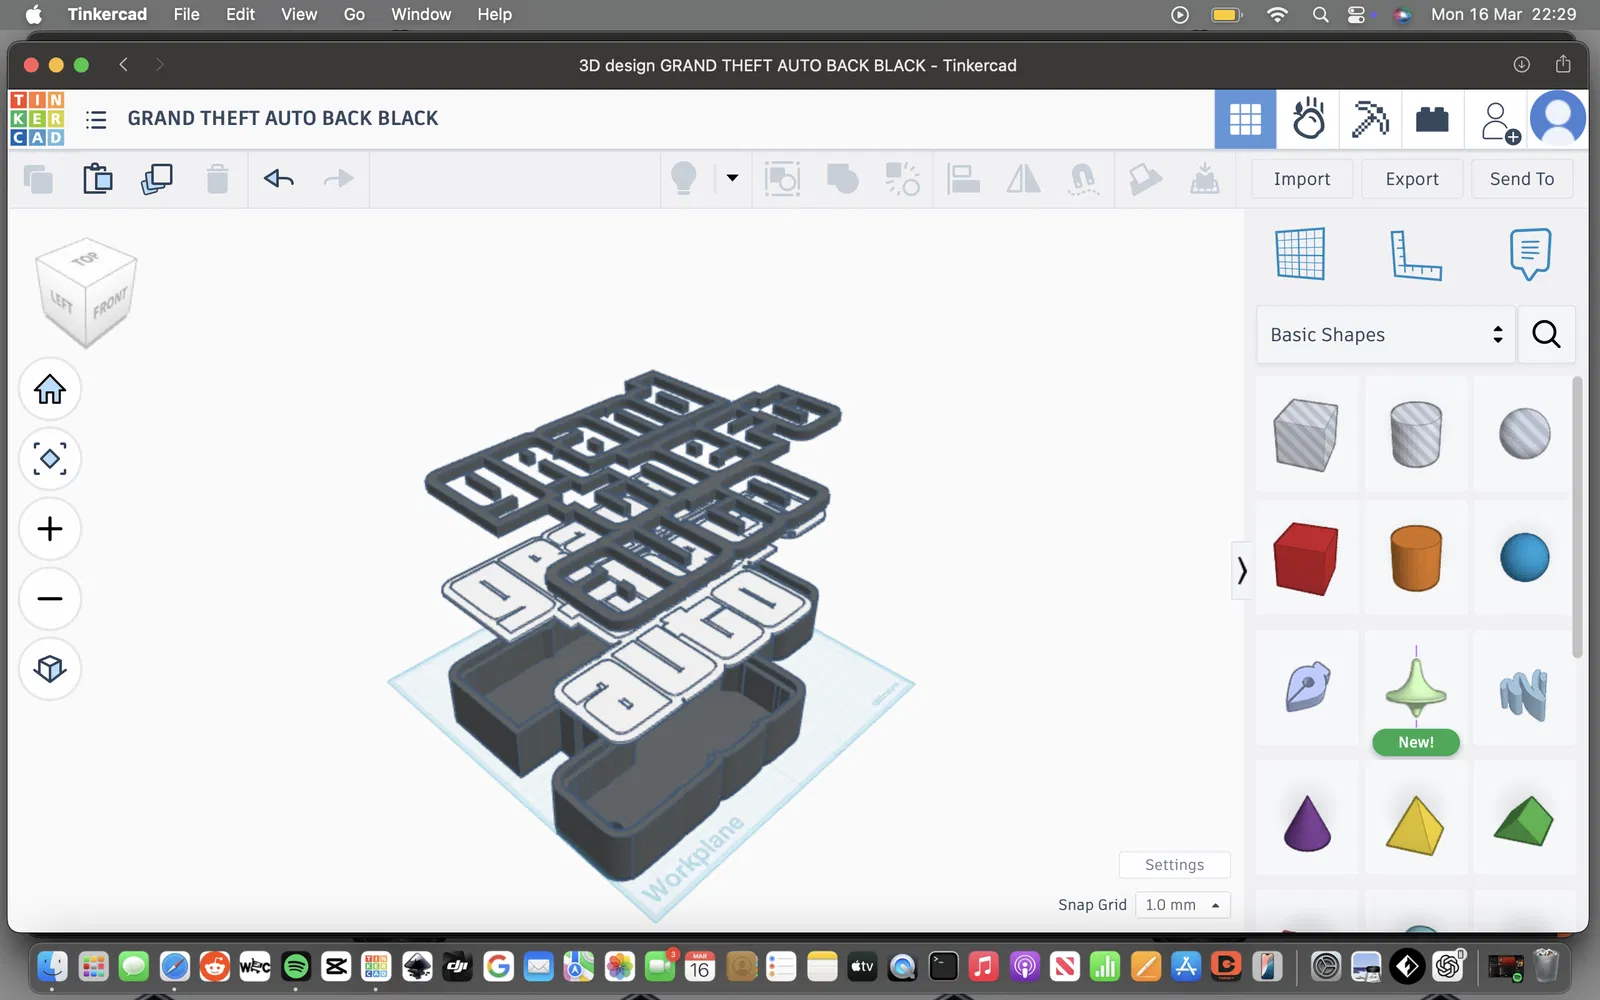Zoom in with the plus button
1600x1000 pixels.
(50, 529)
